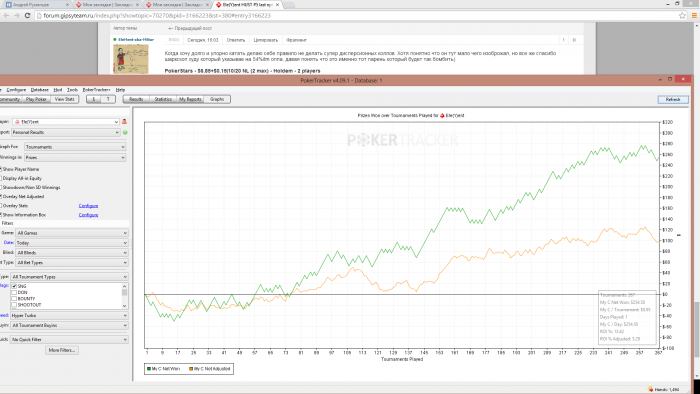Viewport: 700px width, 394px height.
Task: Open the Help menu
Action: (120, 90)
